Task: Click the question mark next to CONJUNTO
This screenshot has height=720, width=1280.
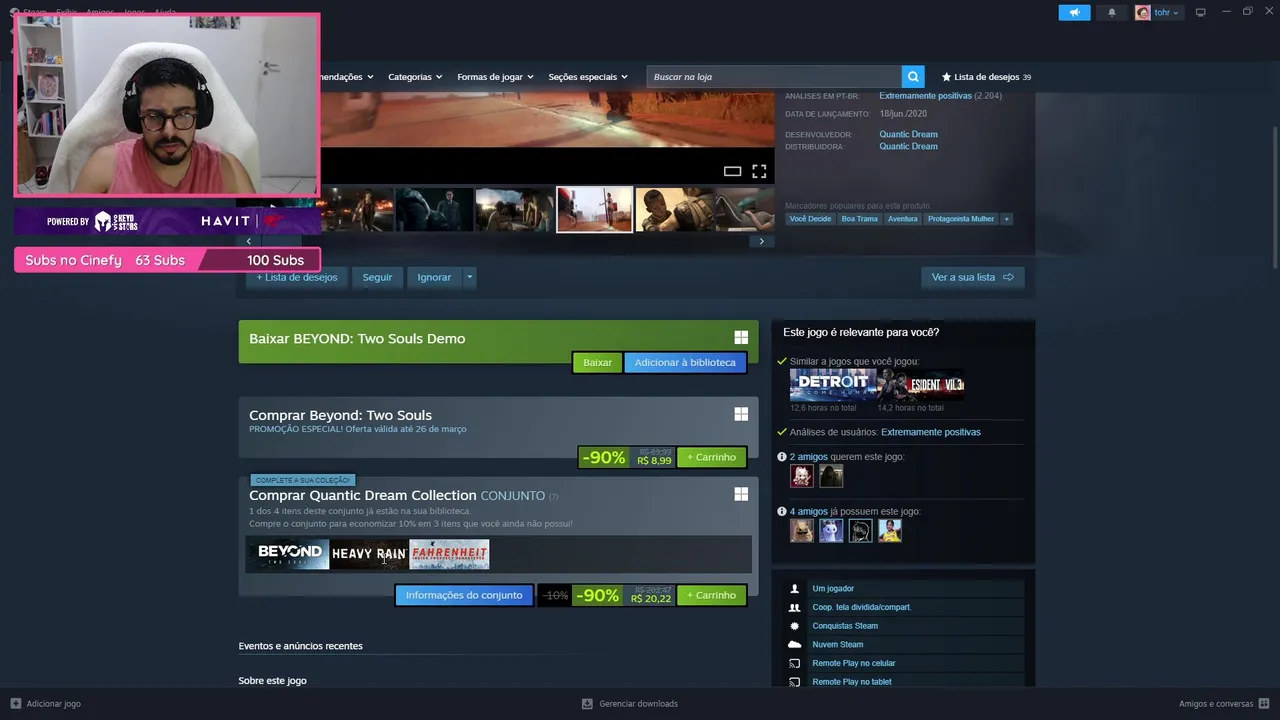Action: click(x=553, y=497)
